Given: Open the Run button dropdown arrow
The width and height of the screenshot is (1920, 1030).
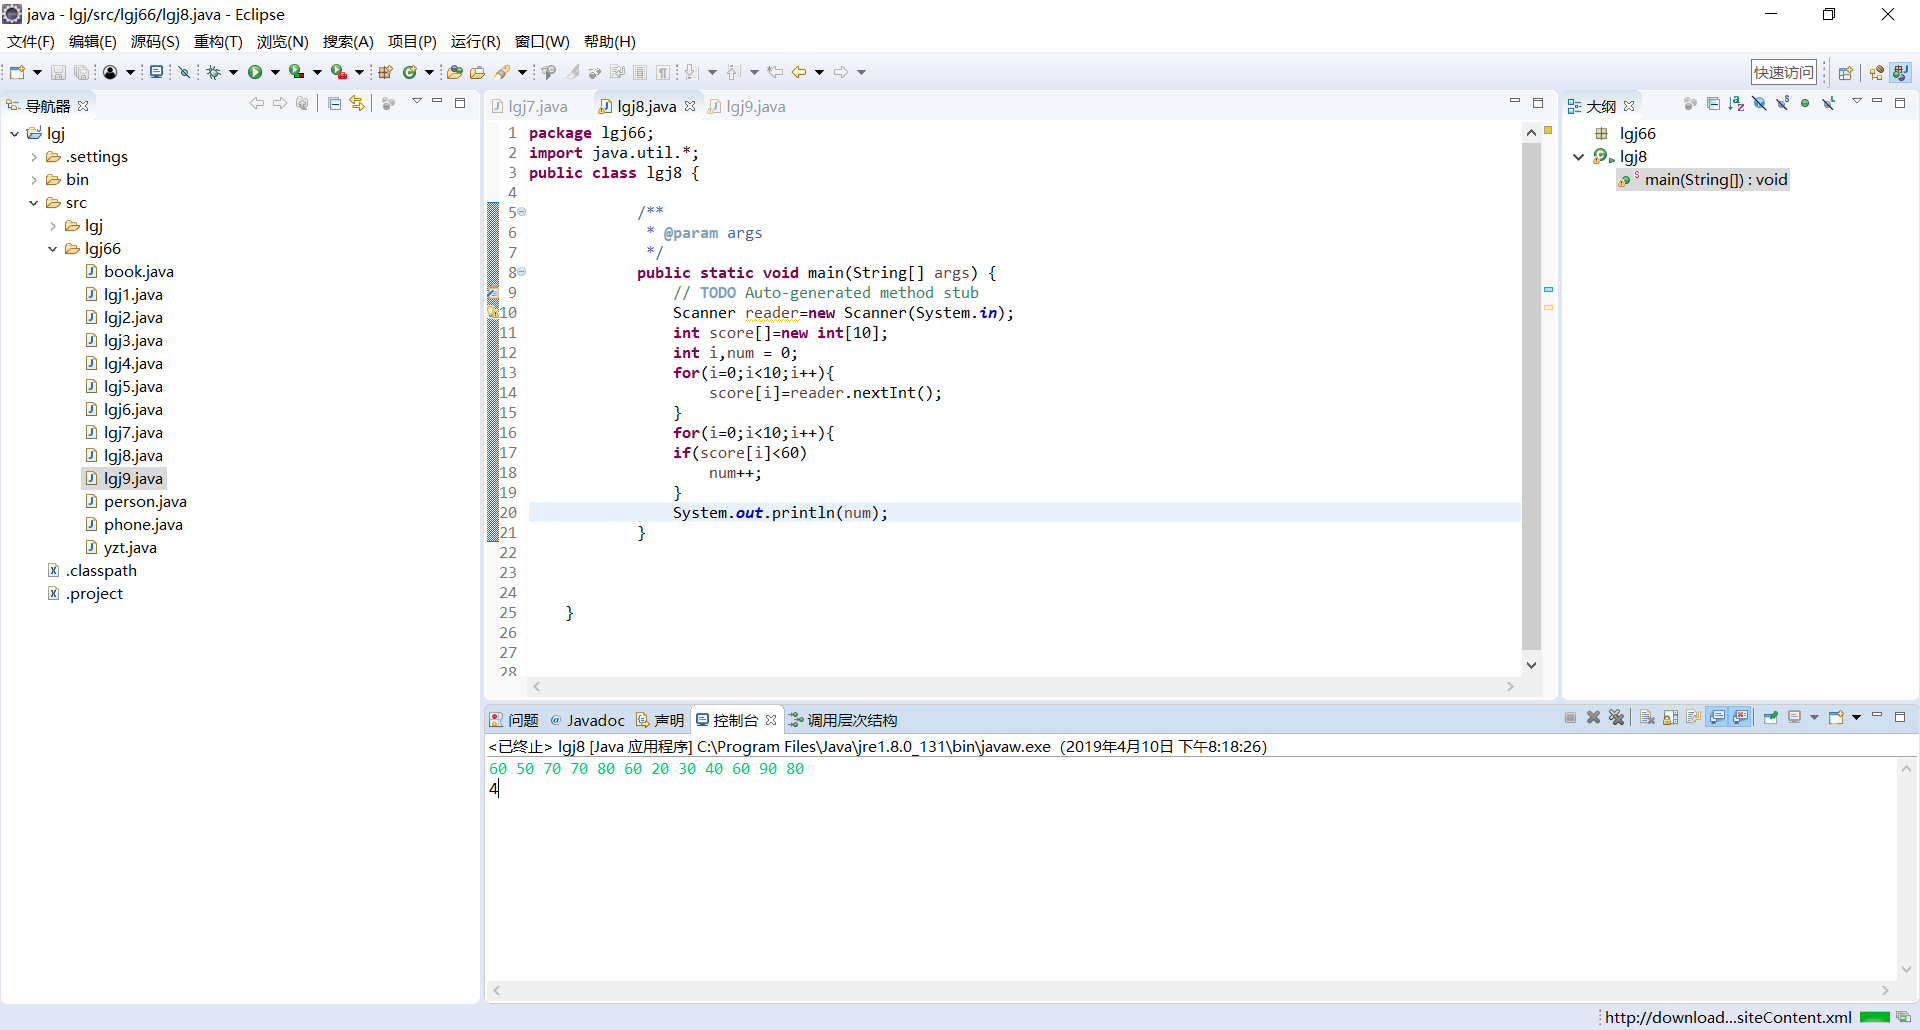Looking at the screenshot, I should [x=275, y=72].
